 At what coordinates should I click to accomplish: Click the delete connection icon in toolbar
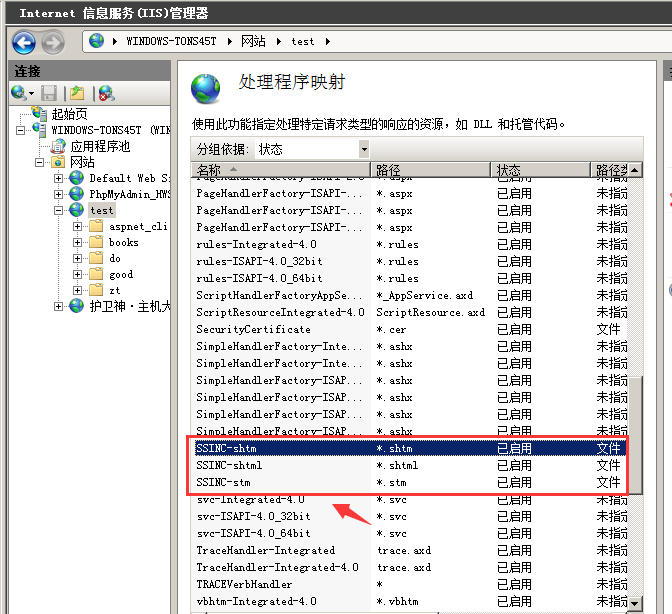[105, 93]
